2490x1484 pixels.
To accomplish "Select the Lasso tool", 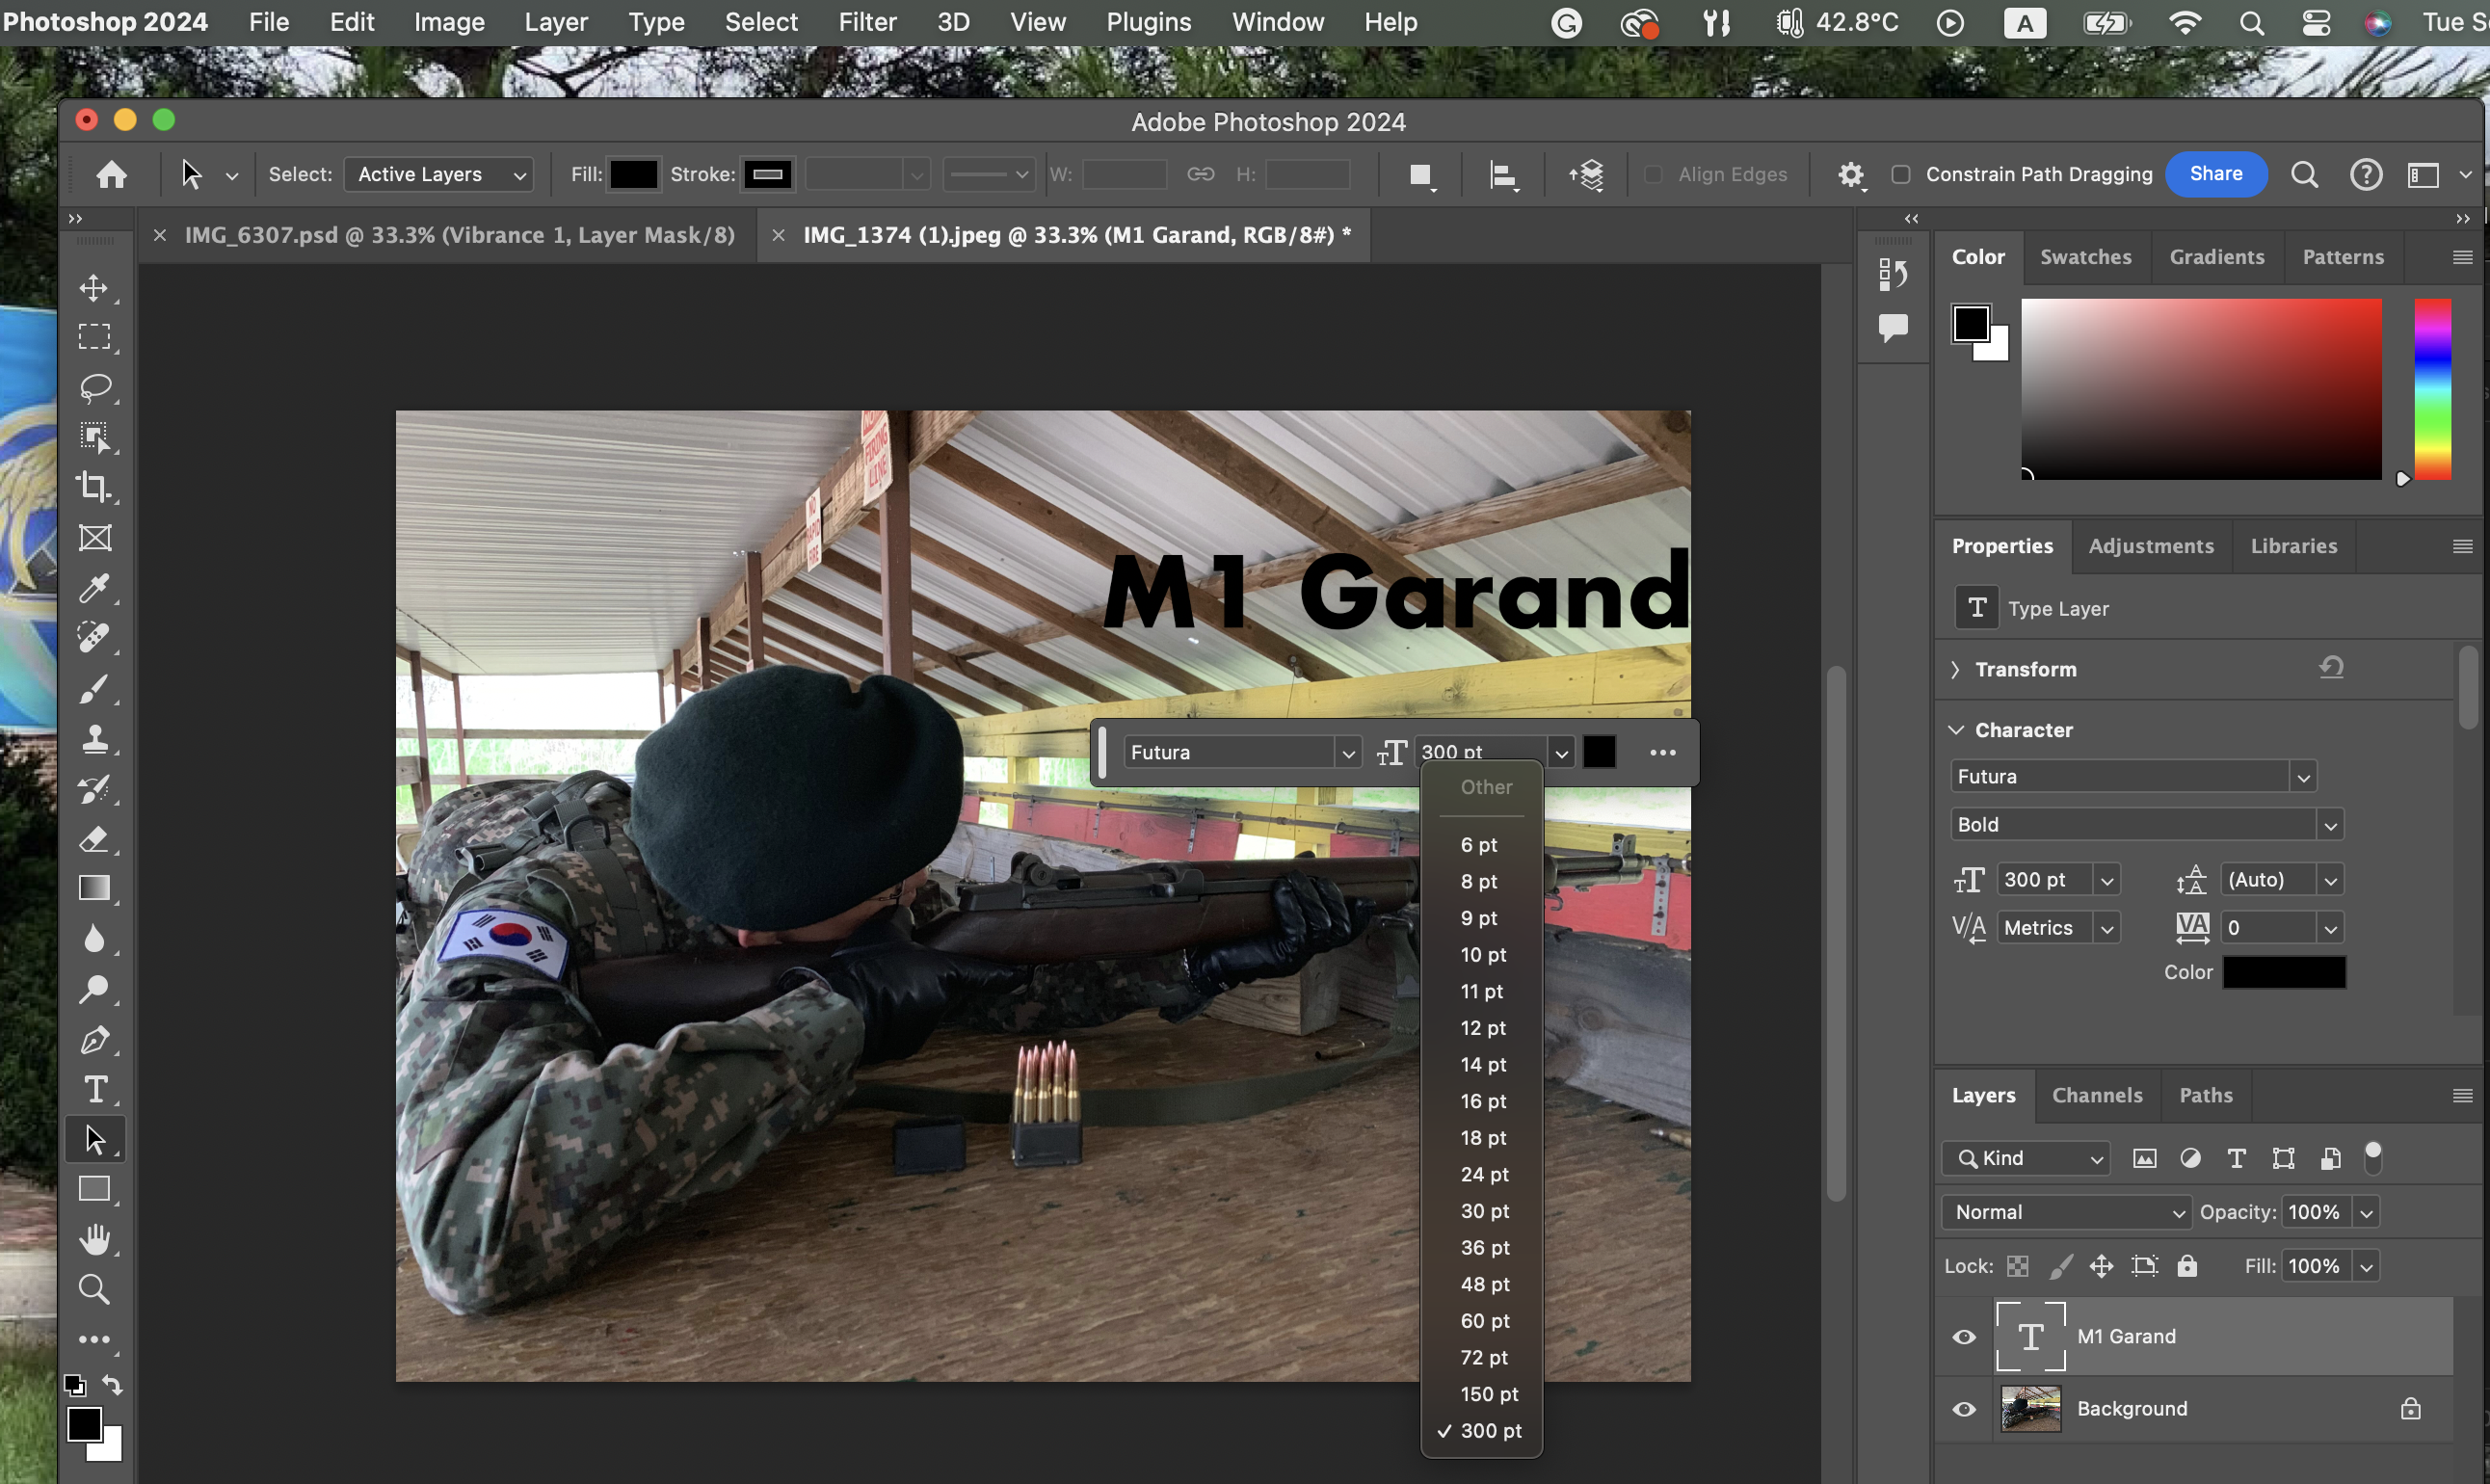I will 95,387.
